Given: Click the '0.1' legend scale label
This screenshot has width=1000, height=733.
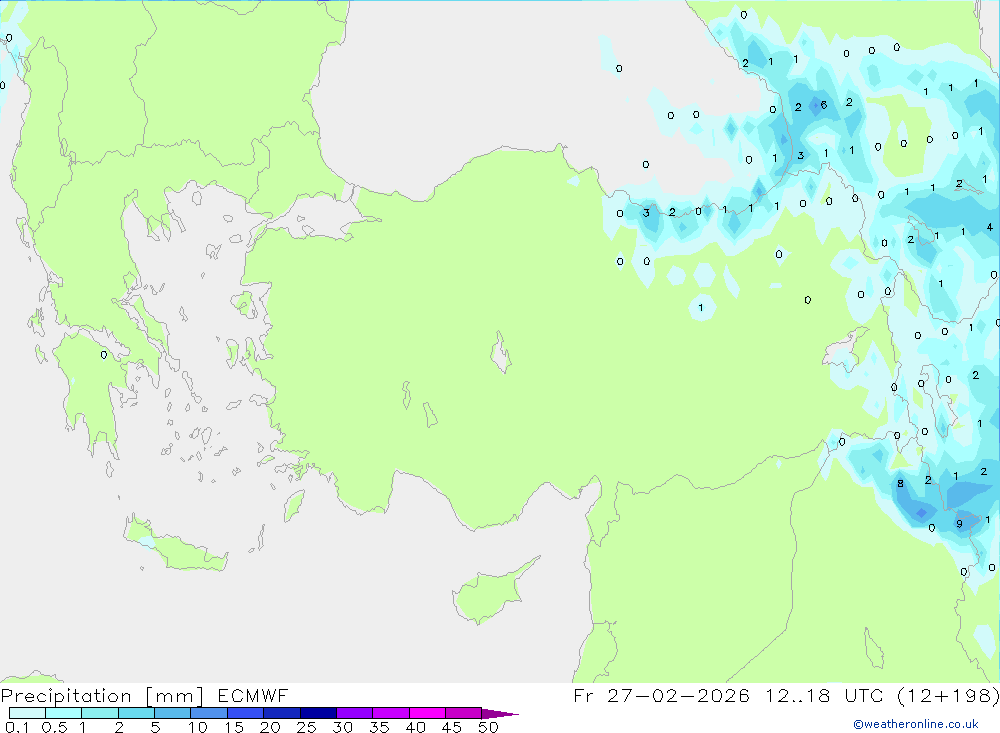Looking at the screenshot, I should pyautogui.click(x=17, y=727).
